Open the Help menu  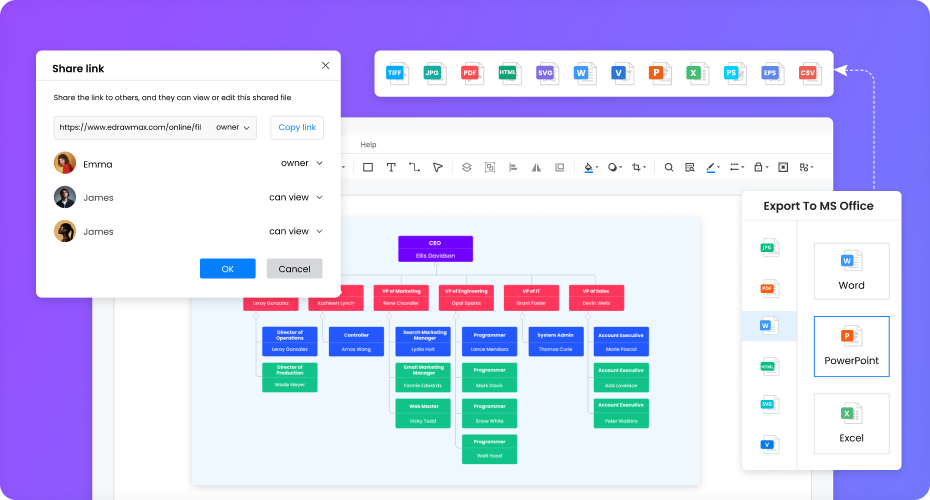click(x=368, y=145)
